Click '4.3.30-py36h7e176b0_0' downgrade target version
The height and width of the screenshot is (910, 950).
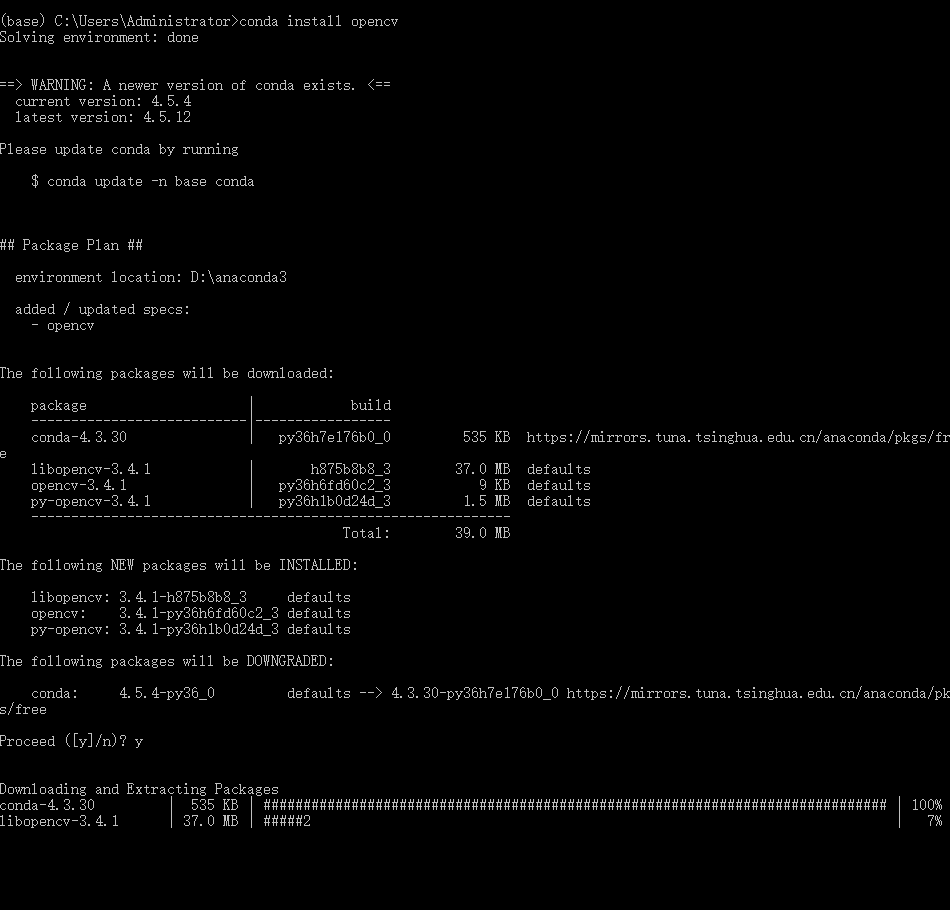coord(475,693)
